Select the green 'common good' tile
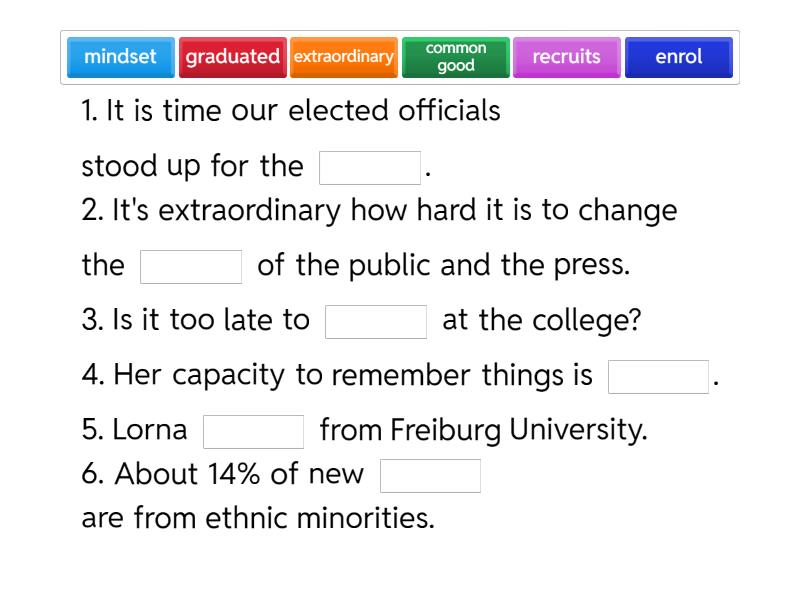This screenshot has width=800, height=600. point(456,57)
